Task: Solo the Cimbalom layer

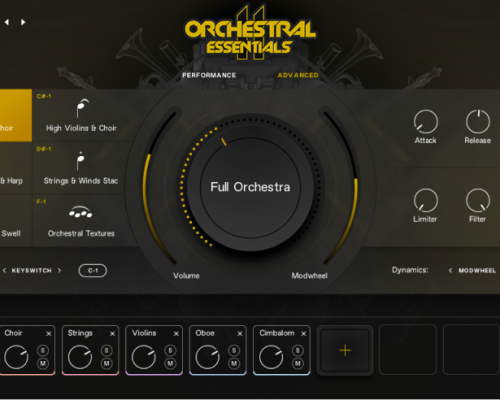Action: click(298, 350)
